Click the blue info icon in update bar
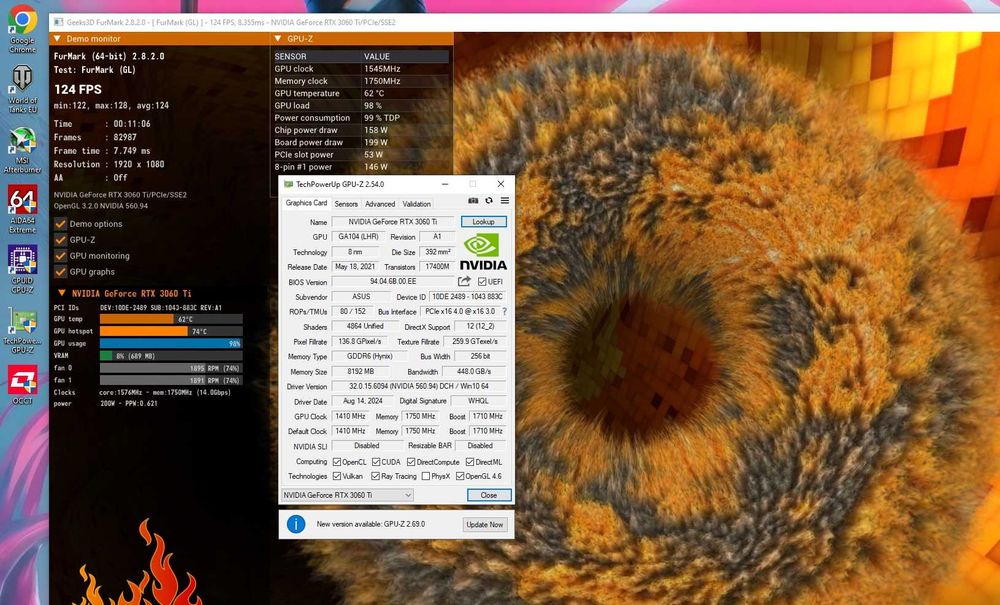Viewport: 1000px width, 605px height. tap(296, 524)
